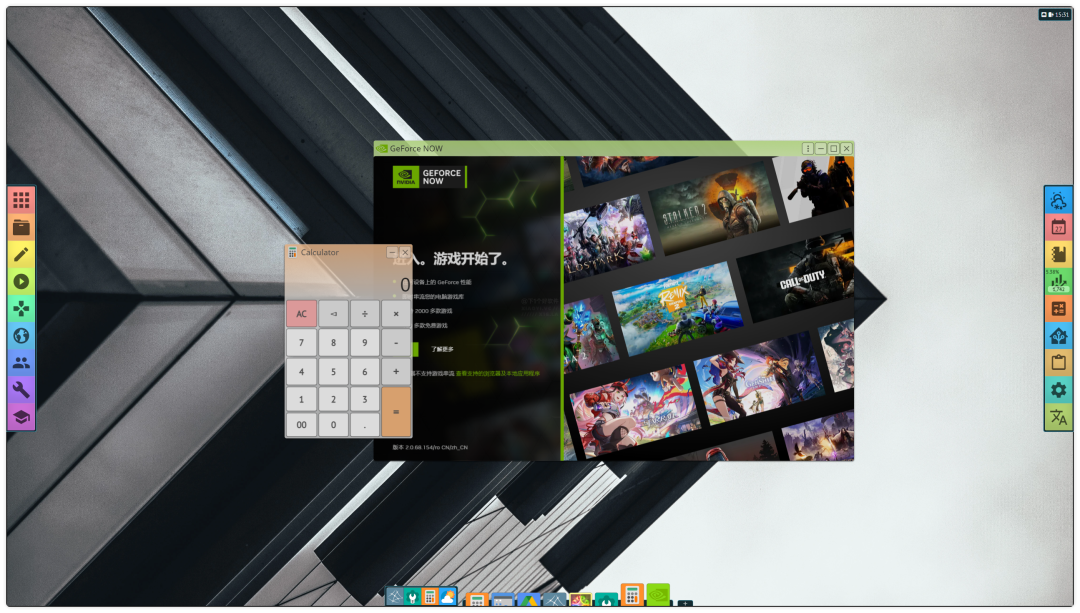Click the single 0 key in Calculator
This screenshot has width=1080, height=613.
333,424
